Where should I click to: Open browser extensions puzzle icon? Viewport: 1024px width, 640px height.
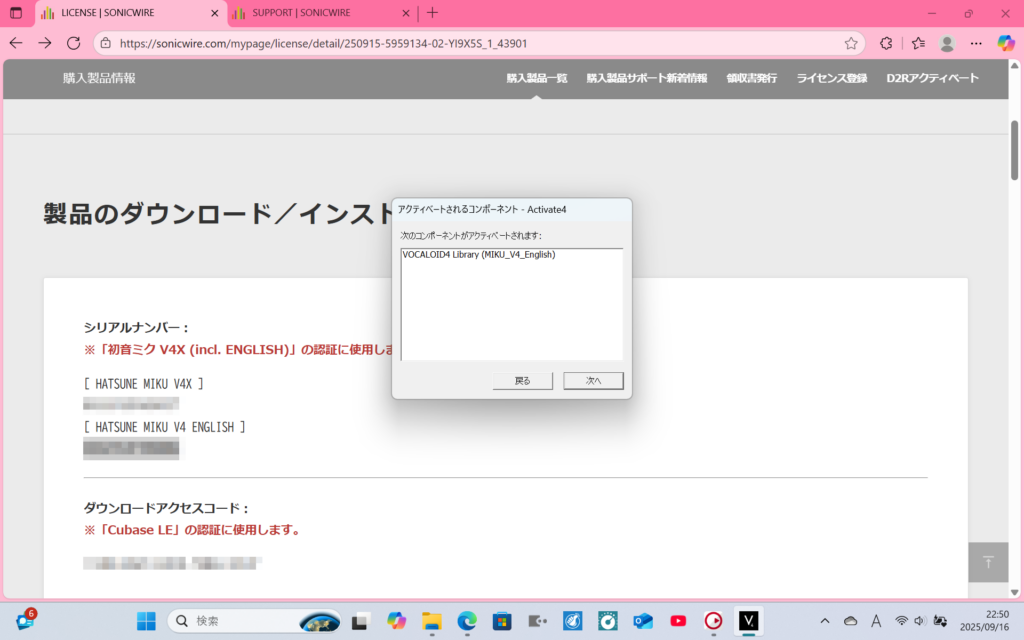(885, 43)
